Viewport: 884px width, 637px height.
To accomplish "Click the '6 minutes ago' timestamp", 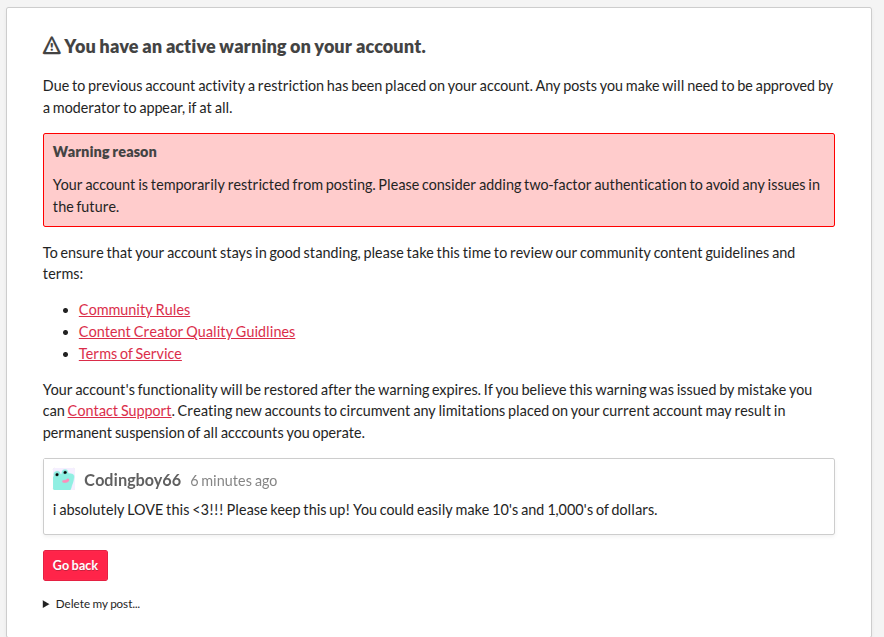I will pos(233,481).
